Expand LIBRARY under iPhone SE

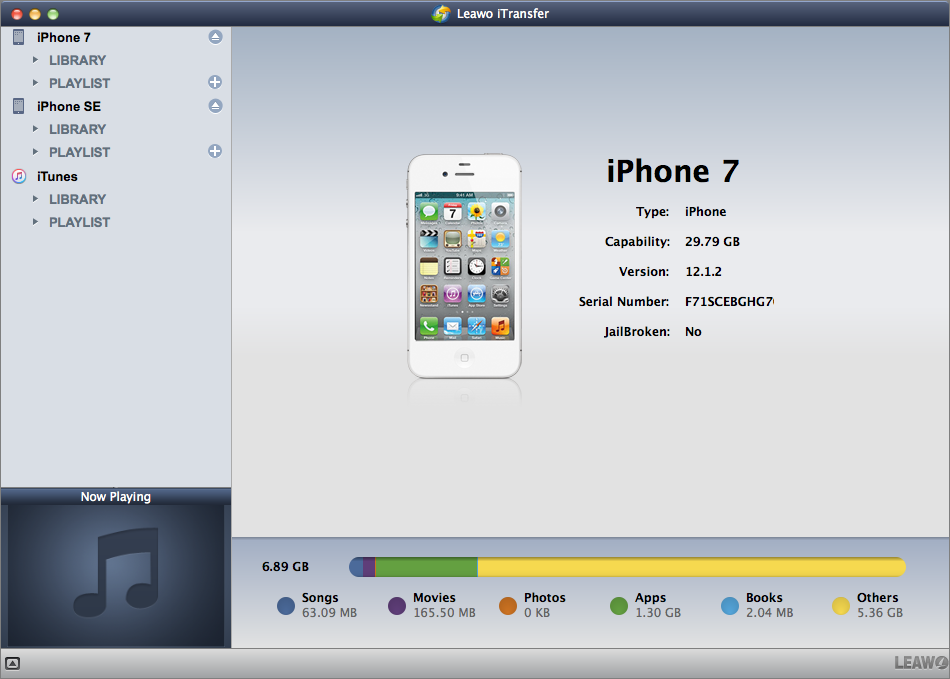click(35, 129)
